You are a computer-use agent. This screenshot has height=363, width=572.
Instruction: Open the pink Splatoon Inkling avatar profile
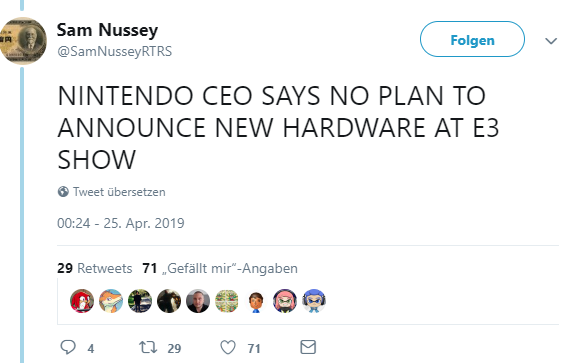pyautogui.click(x=285, y=301)
